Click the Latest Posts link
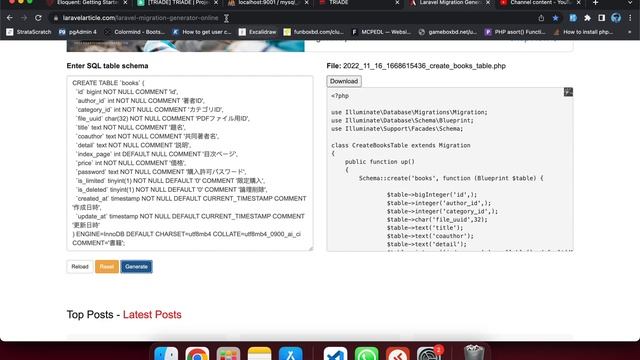The width and height of the screenshot is (640, 360). [152, 315]
